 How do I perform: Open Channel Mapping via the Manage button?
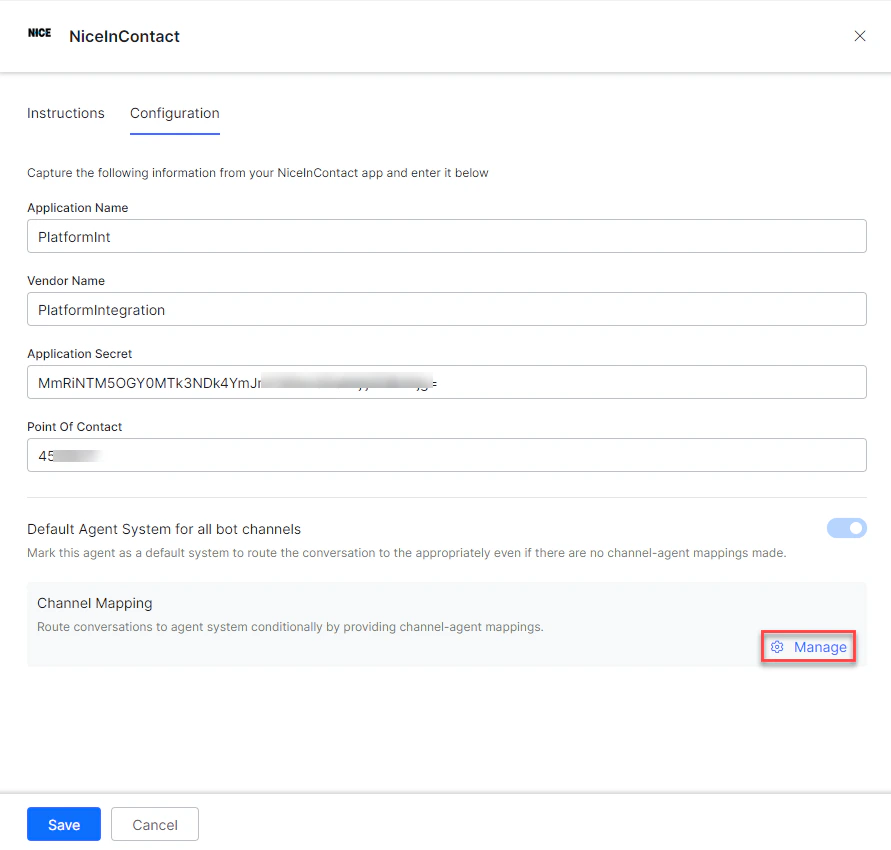808,647
